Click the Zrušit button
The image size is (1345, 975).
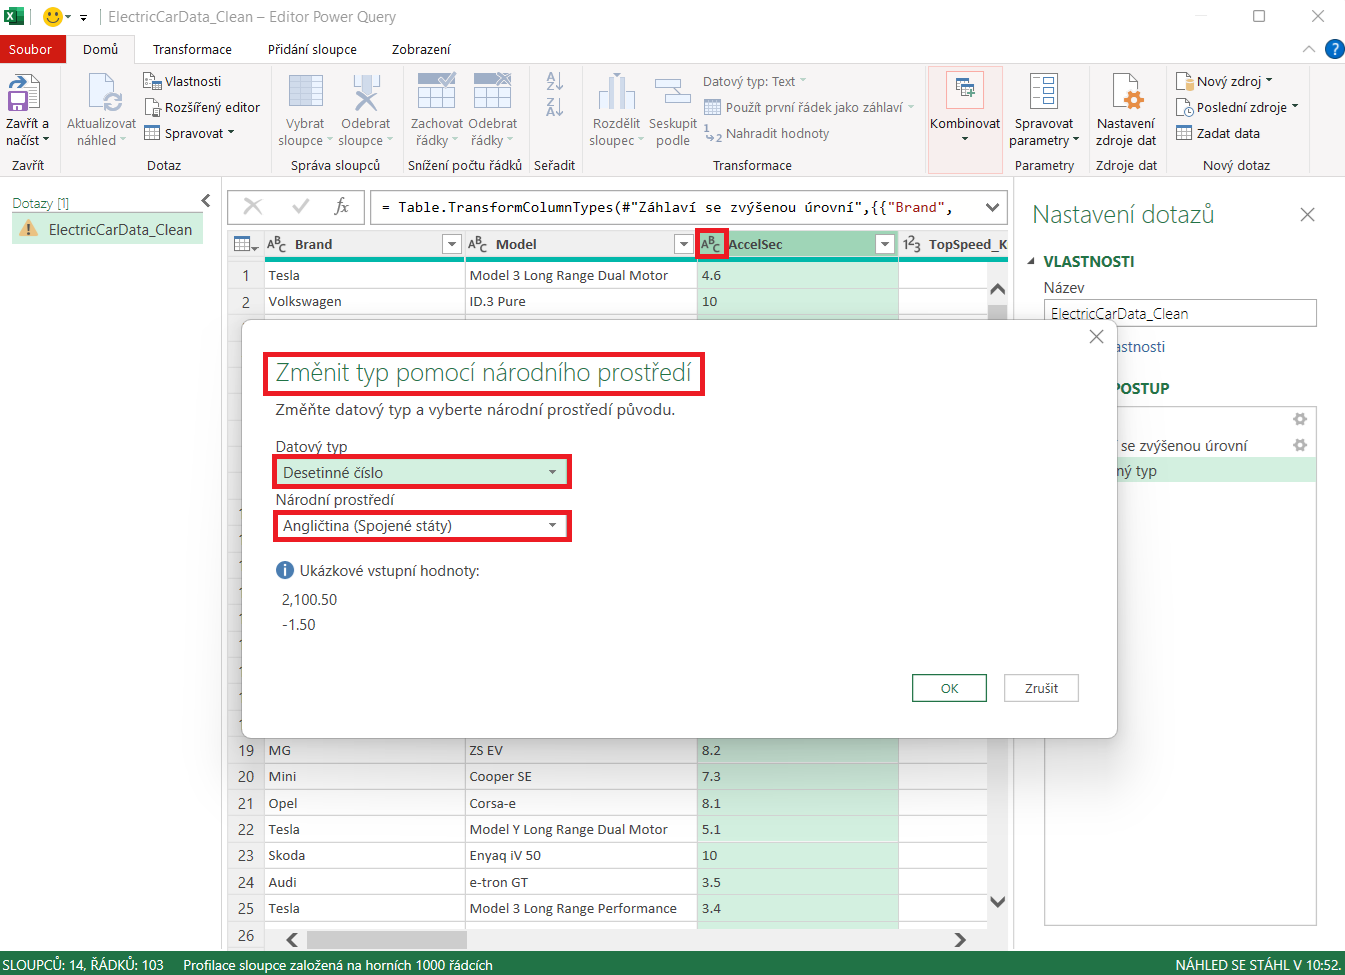pos(1041,688)
